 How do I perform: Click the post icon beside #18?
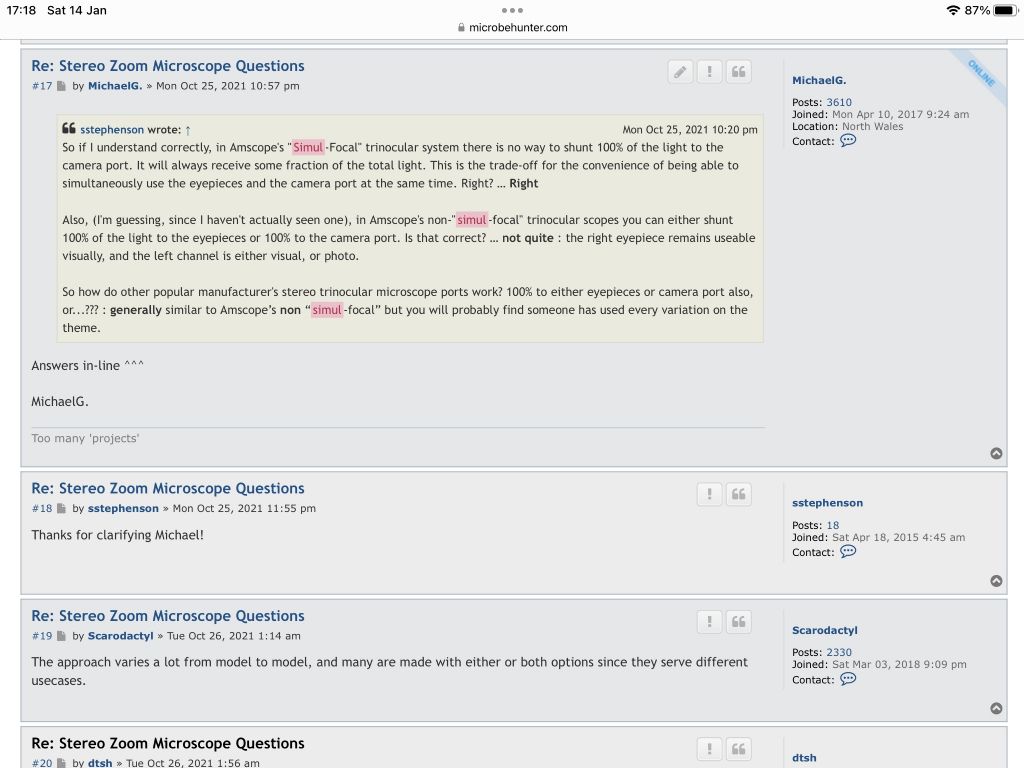point(61,508)
